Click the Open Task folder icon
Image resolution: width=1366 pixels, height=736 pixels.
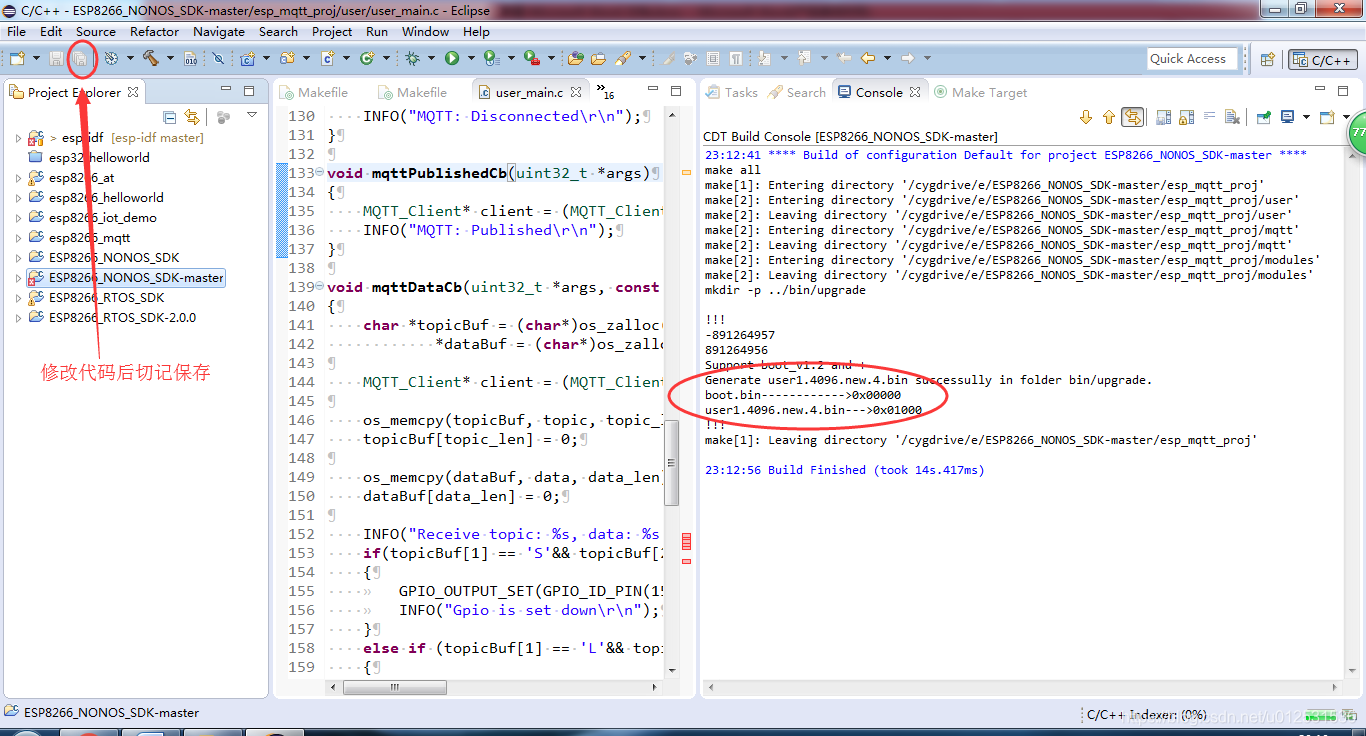598,59
